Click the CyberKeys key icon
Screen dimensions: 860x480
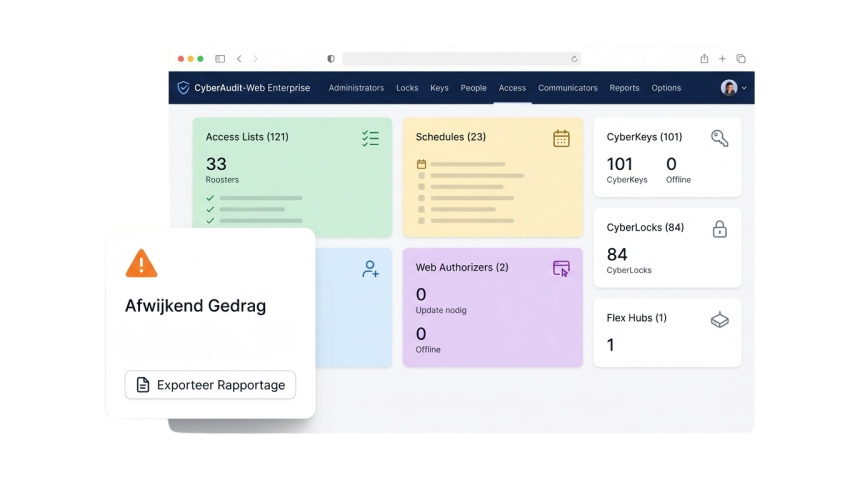[x=719, y=138]
